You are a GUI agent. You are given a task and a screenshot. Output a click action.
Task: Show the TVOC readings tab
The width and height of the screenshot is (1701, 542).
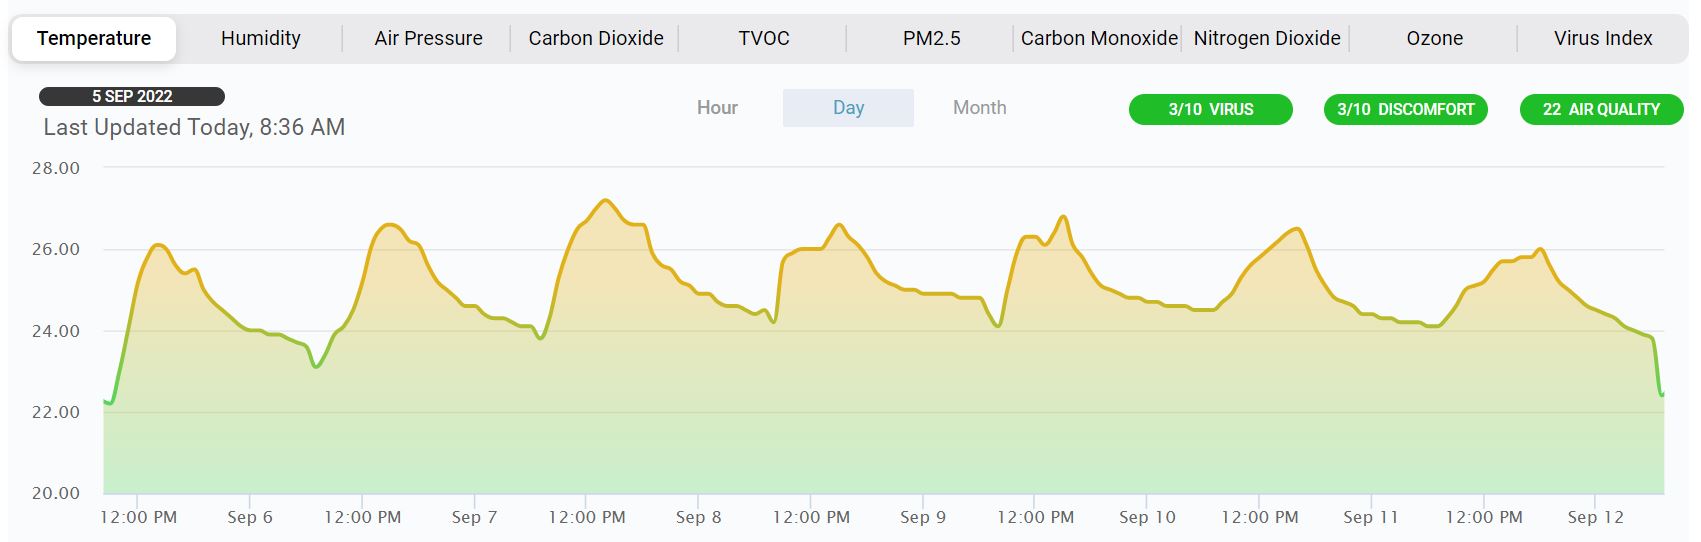click(764, 38)
